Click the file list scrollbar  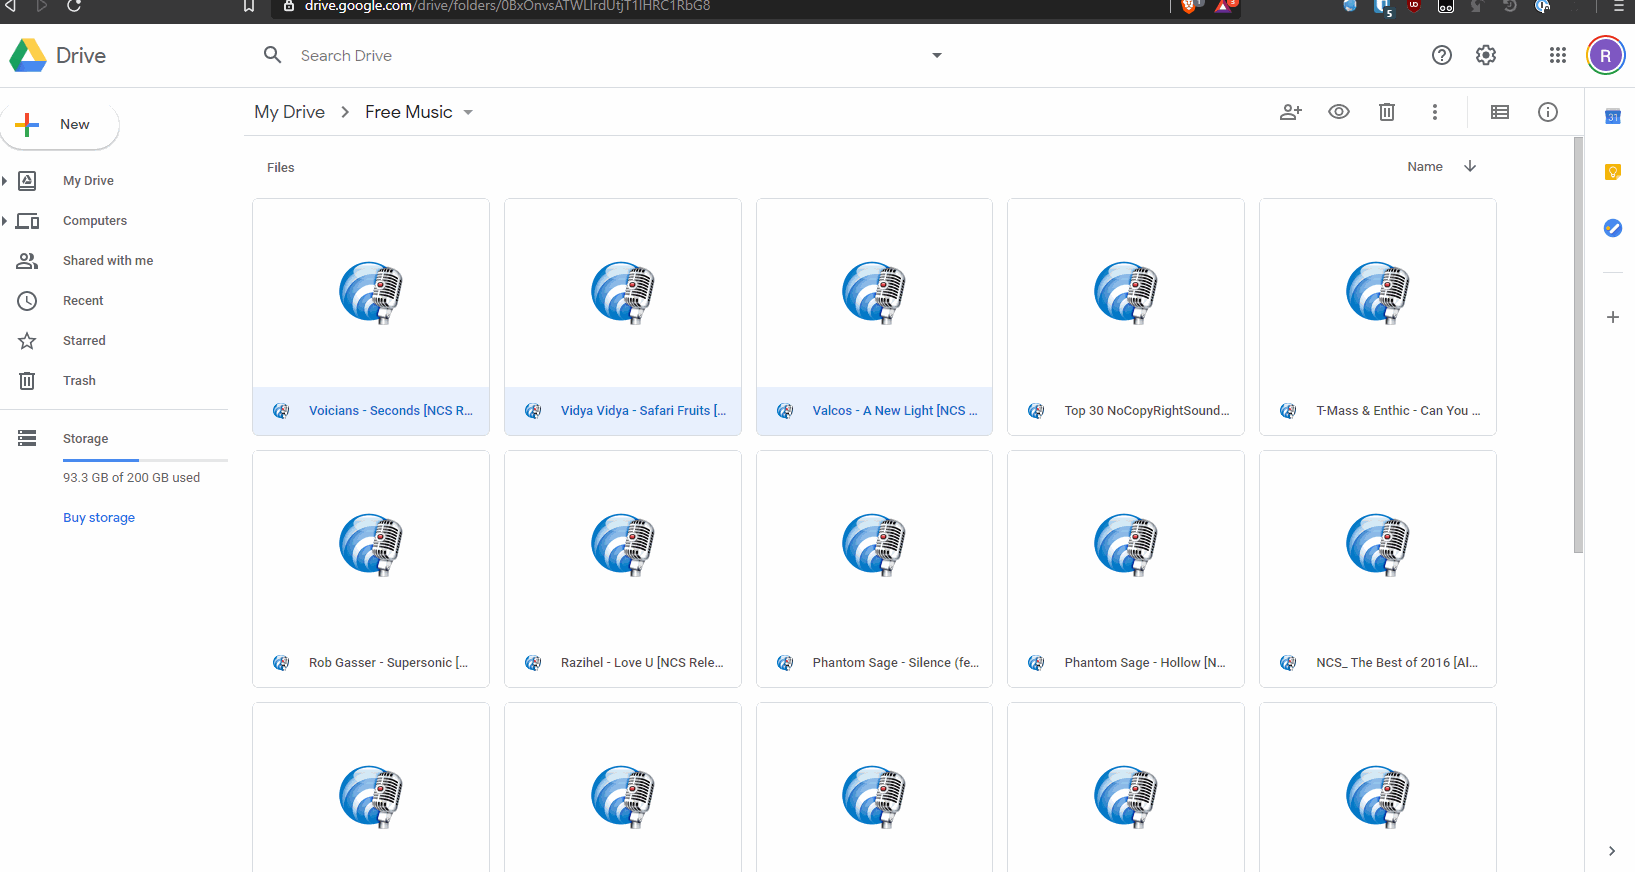click(x=1578, y=345)
